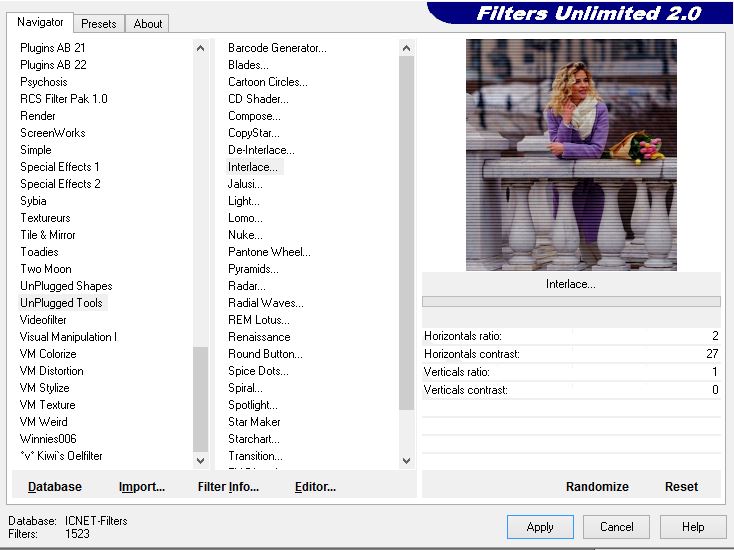Click the Apply button
Screen dimensions: 734x550
[x=540, y=527]
